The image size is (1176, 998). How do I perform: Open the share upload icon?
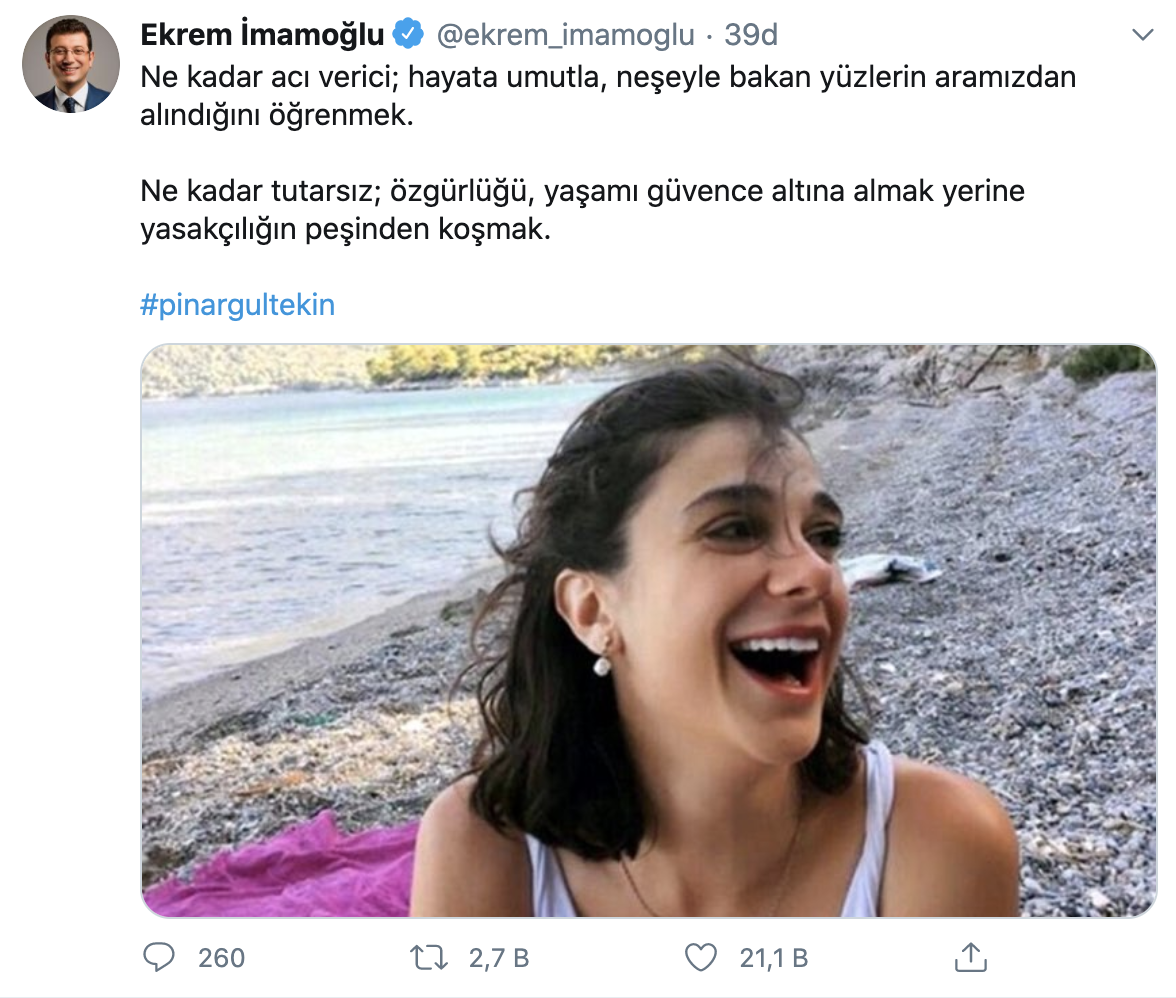970,957
